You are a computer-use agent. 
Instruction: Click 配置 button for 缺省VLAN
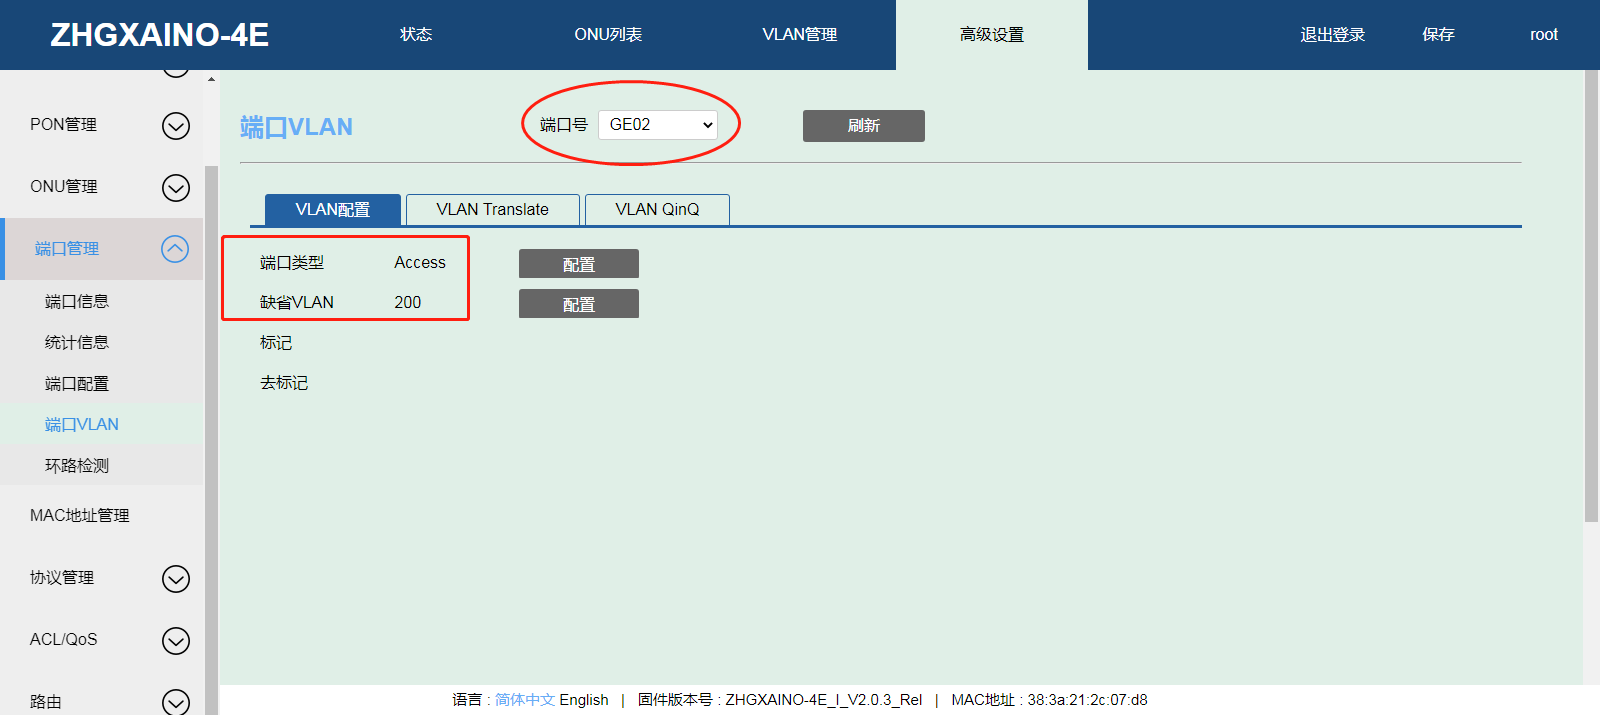click(x=578, y=304)
